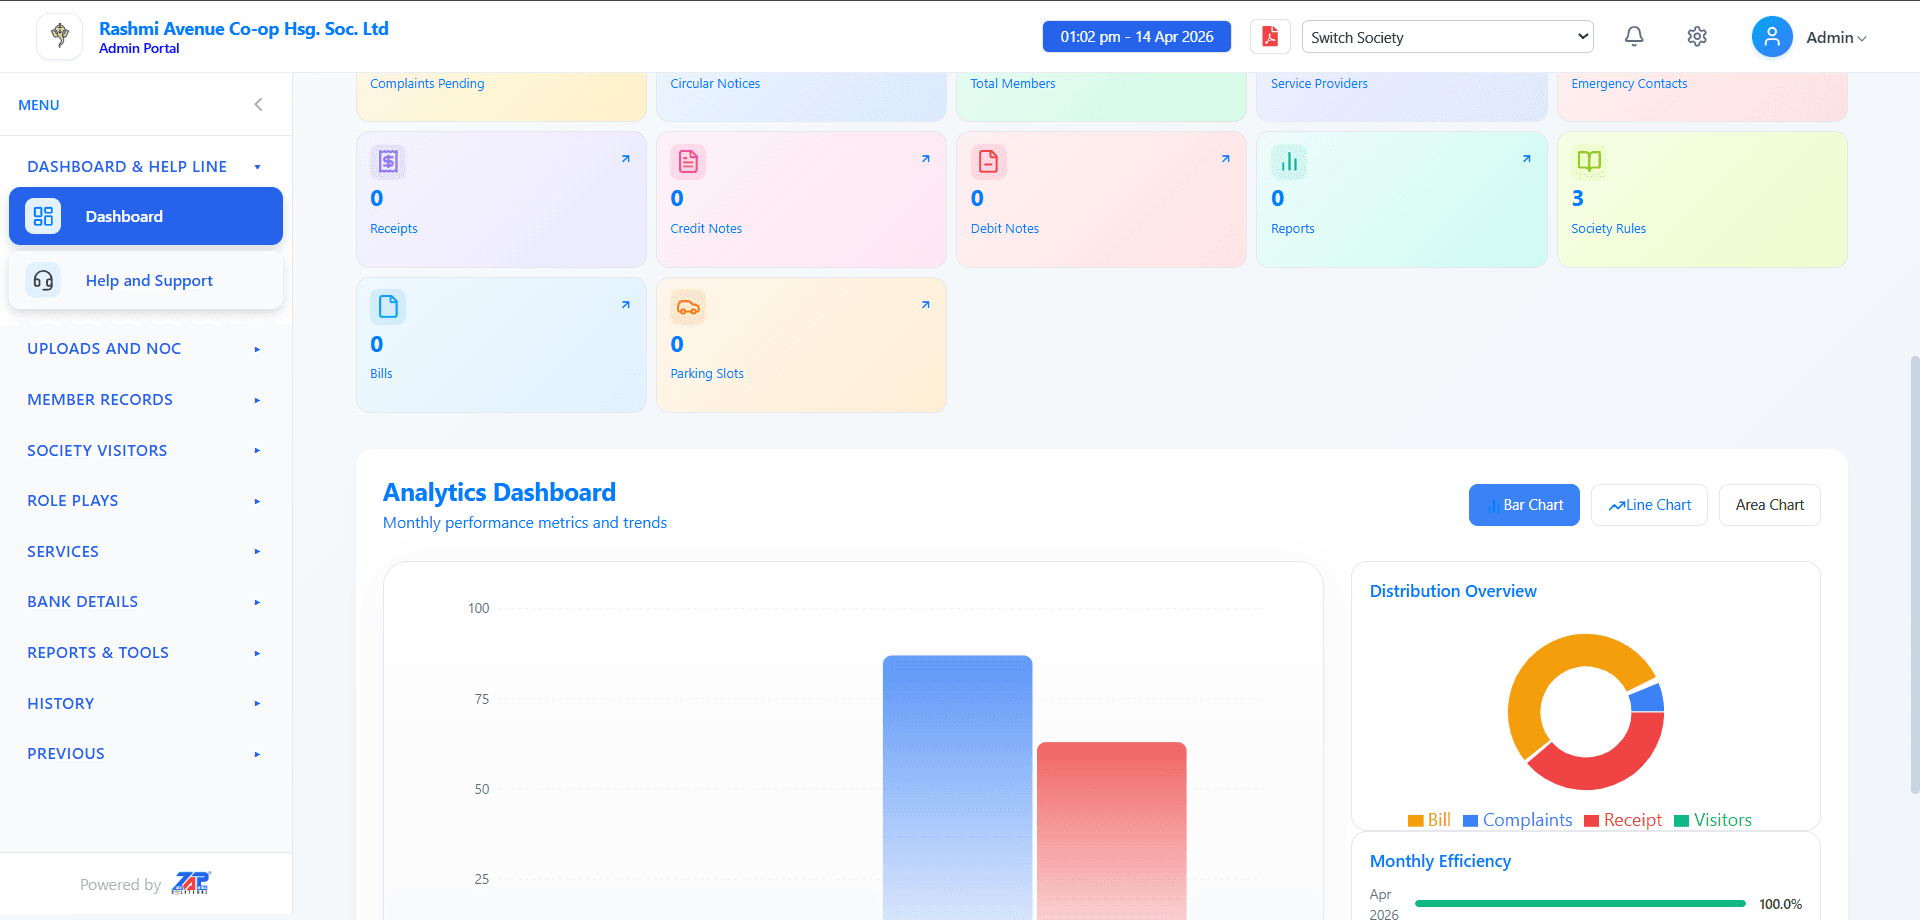Open Receipts card arrow icon
Viewport: 1920px width, 920px height.
(x=626, y=159)
